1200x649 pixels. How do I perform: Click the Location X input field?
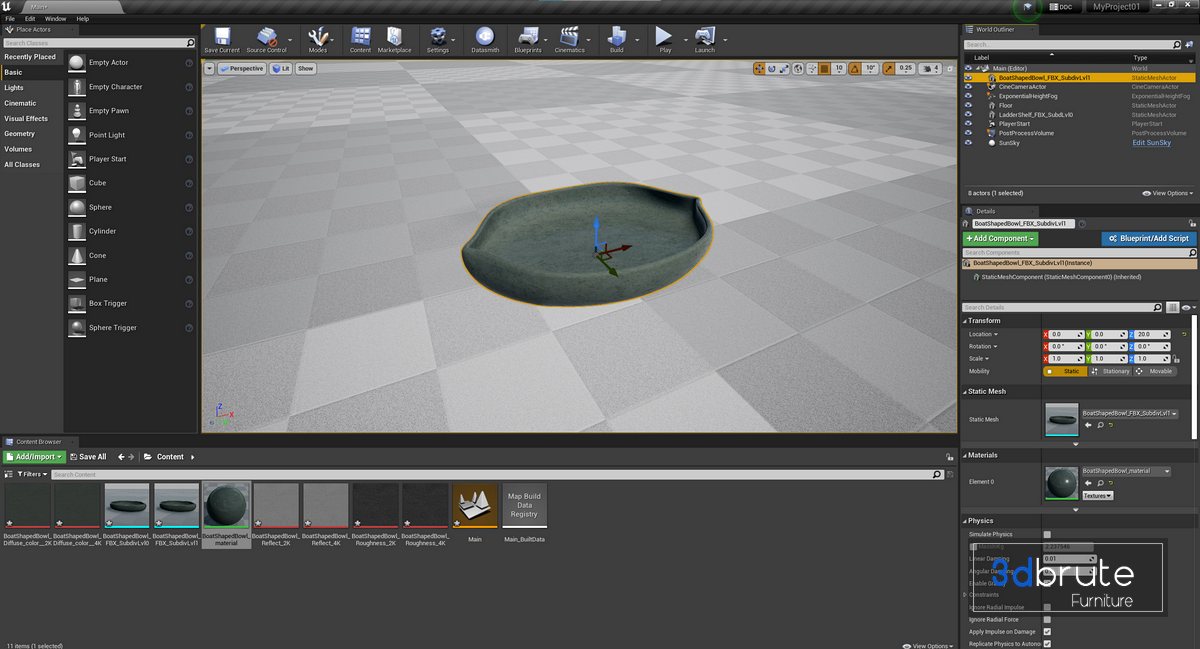click(1061, 334)
